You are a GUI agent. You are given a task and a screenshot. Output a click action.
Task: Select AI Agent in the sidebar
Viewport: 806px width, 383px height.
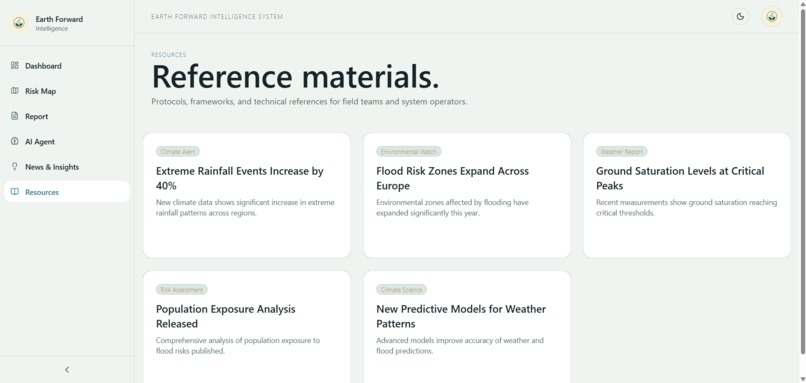pyautogui.click(x=67, y=141)
